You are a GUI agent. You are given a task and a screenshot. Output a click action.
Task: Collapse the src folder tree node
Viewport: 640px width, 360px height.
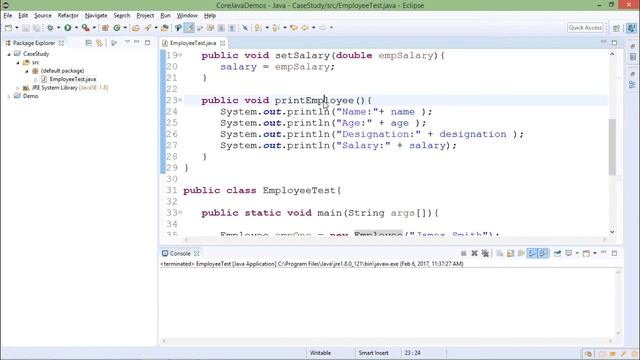tap(18, 62)
